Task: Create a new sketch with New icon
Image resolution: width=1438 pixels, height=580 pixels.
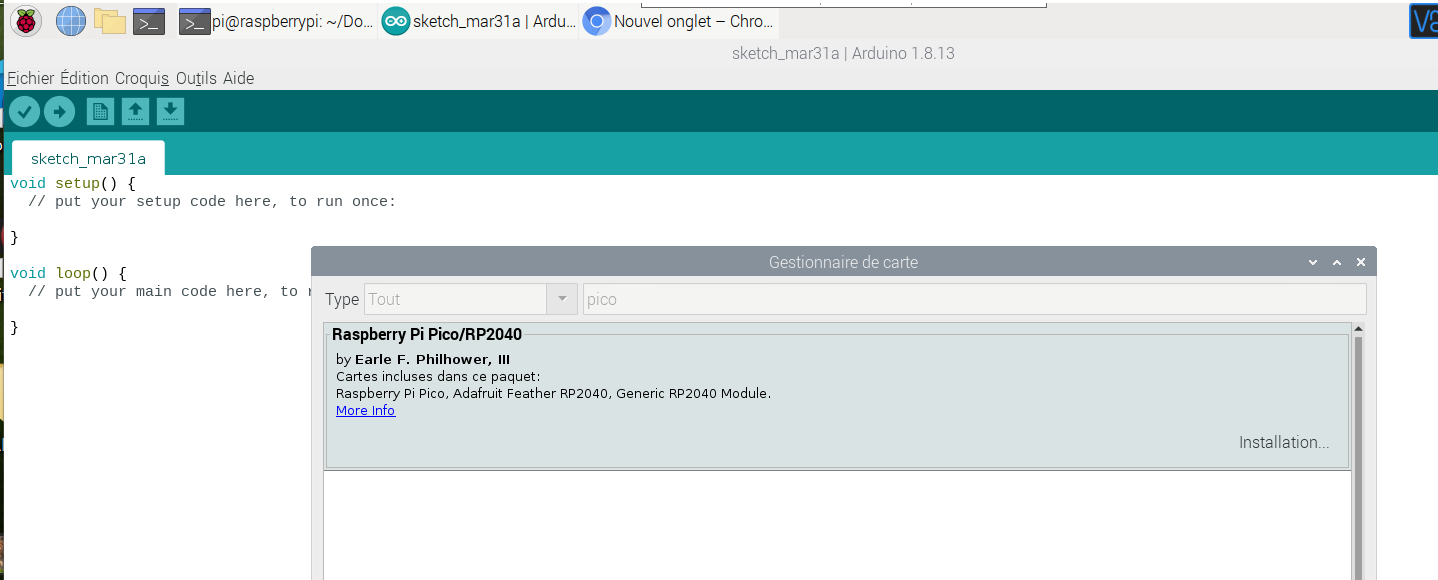Action: click(x=100, y=111)
